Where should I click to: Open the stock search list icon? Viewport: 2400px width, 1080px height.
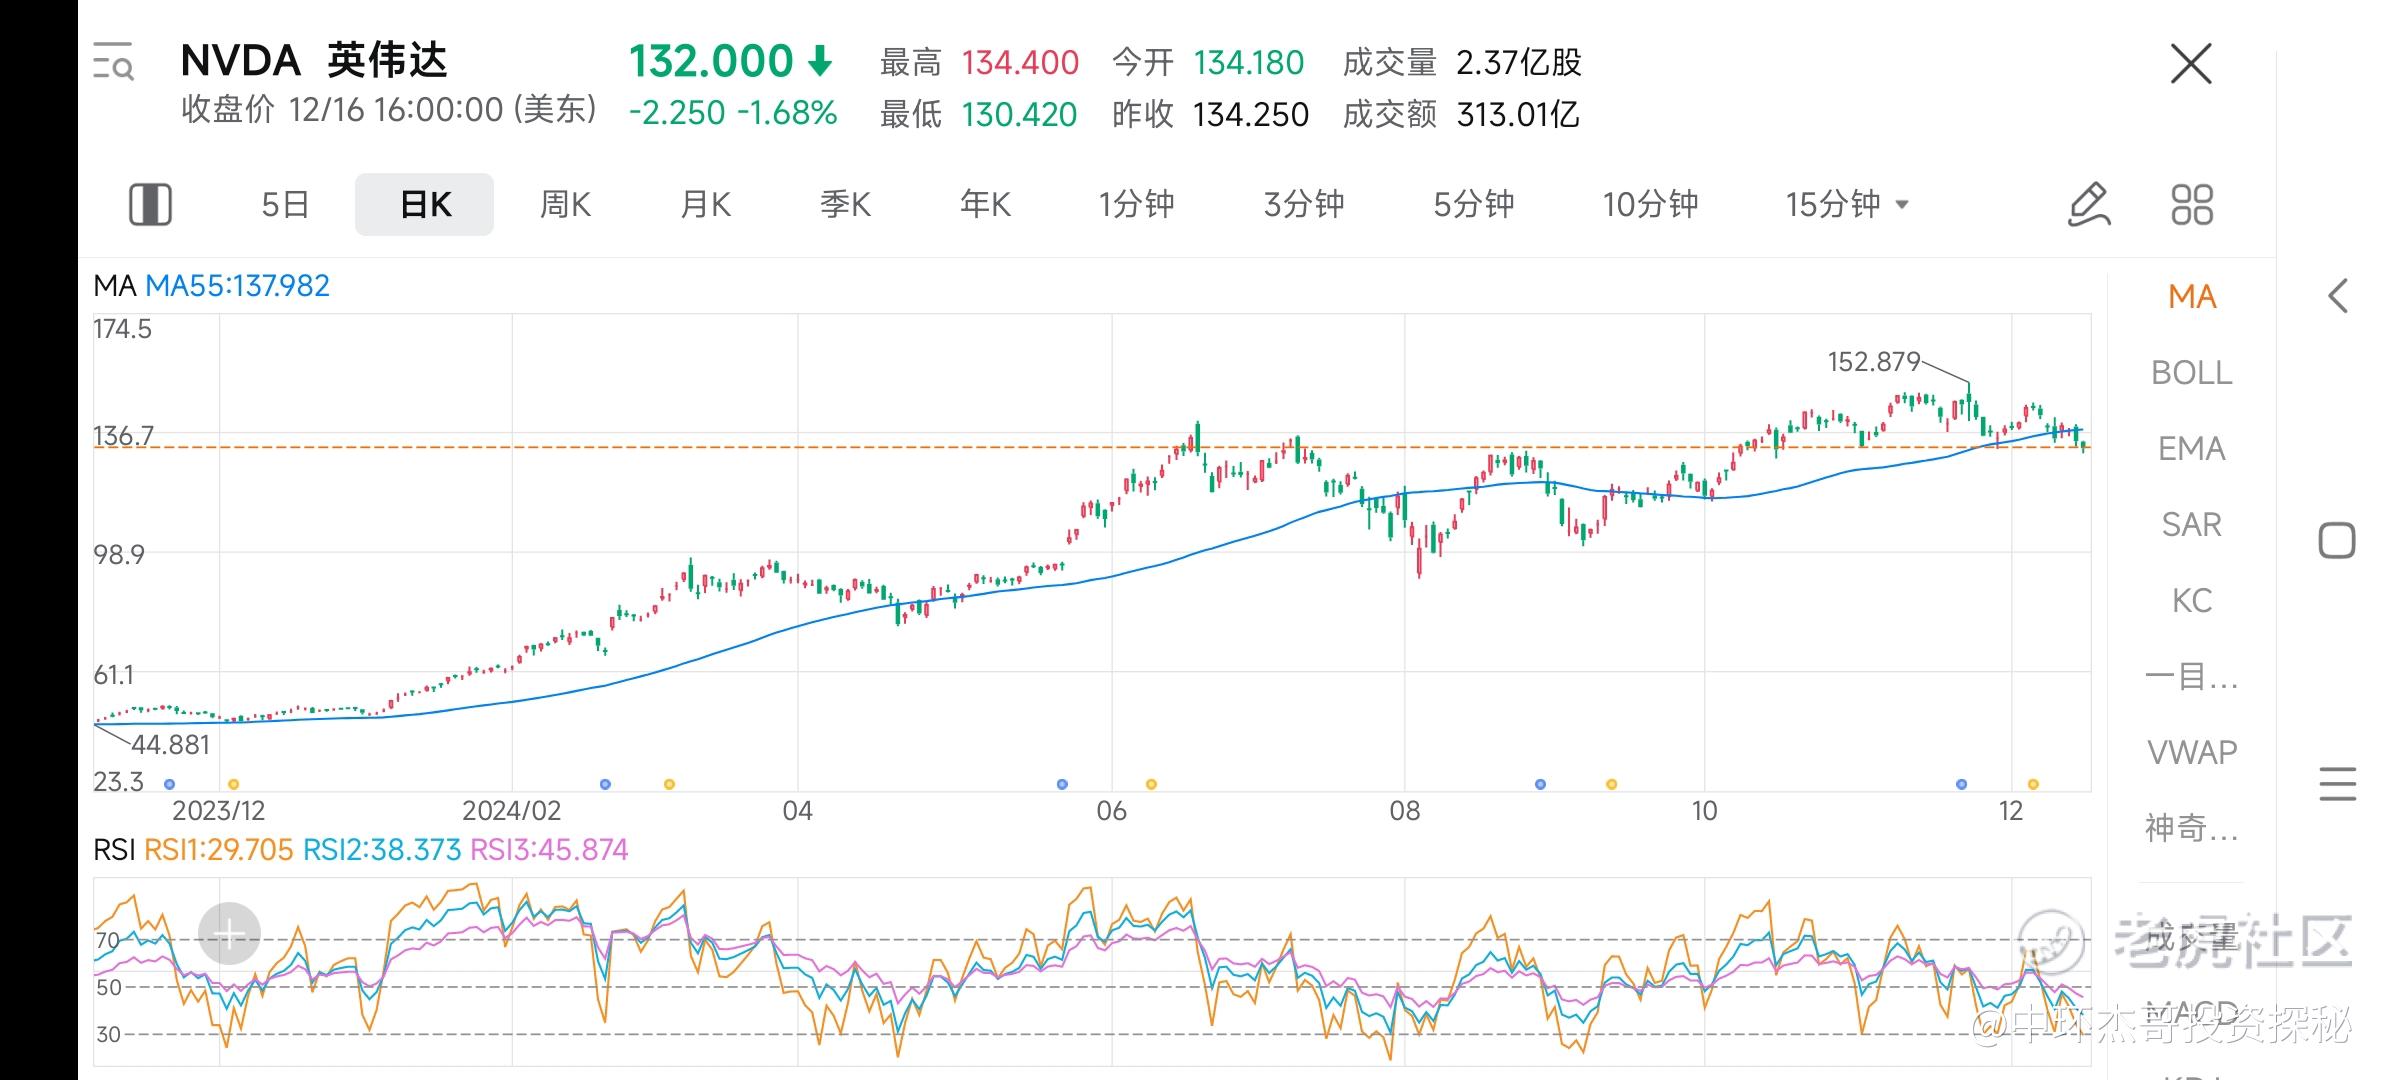tap(113, 62)
